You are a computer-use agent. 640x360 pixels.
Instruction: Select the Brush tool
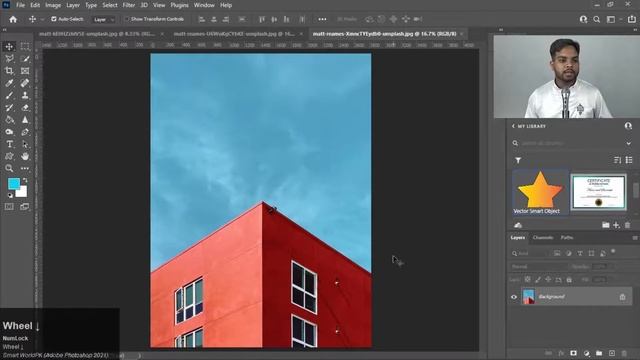pos(9,96)
